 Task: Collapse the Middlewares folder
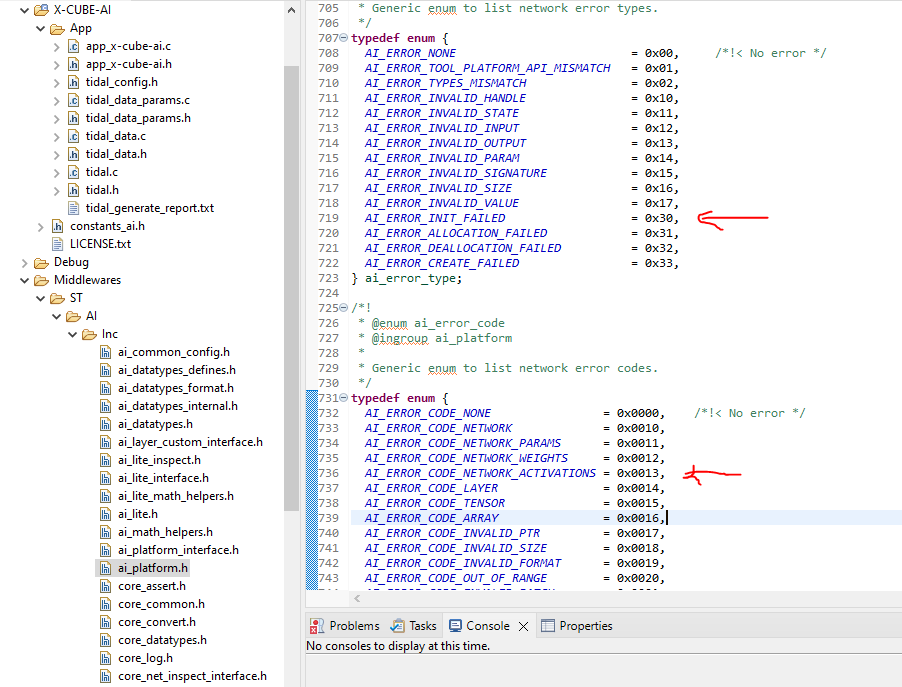(24, 280)
